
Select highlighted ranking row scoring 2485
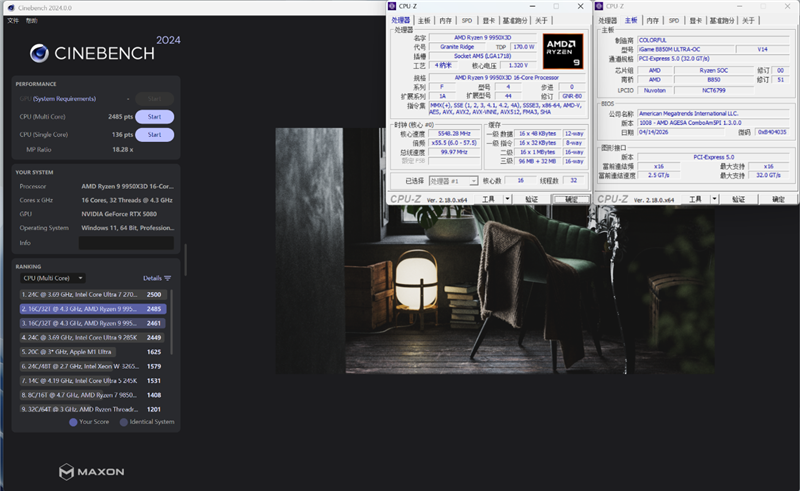[93, 309]
